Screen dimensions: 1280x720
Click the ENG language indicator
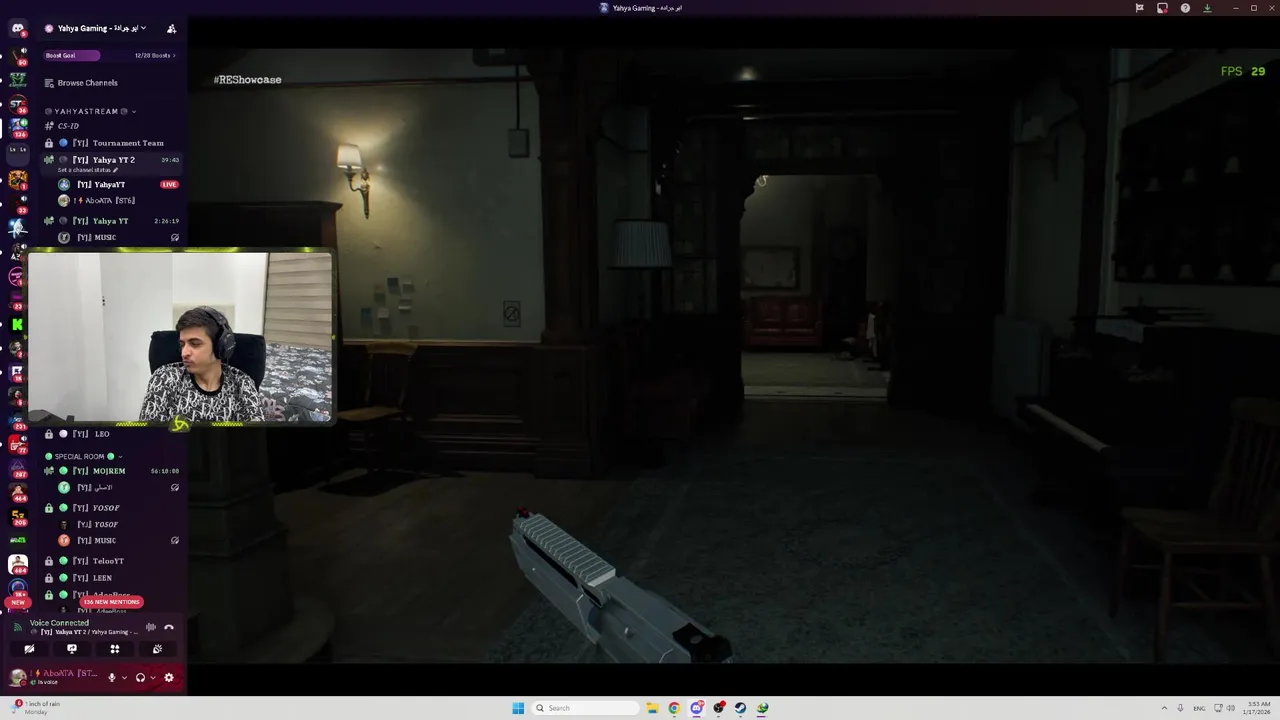(1199, 708)
